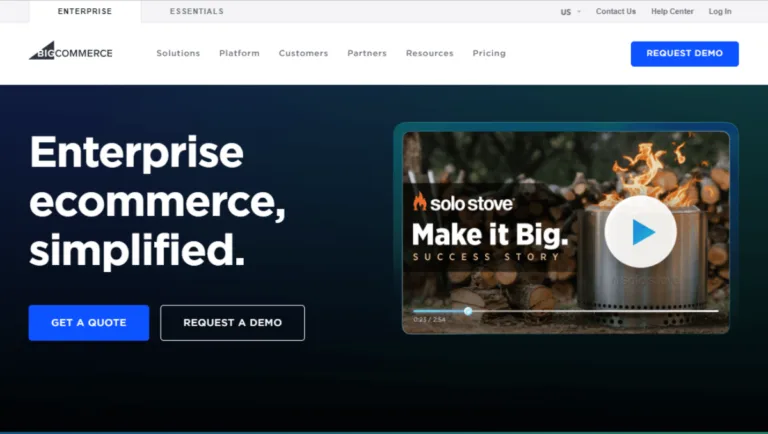Go to the Pricing page

[489, 53]
